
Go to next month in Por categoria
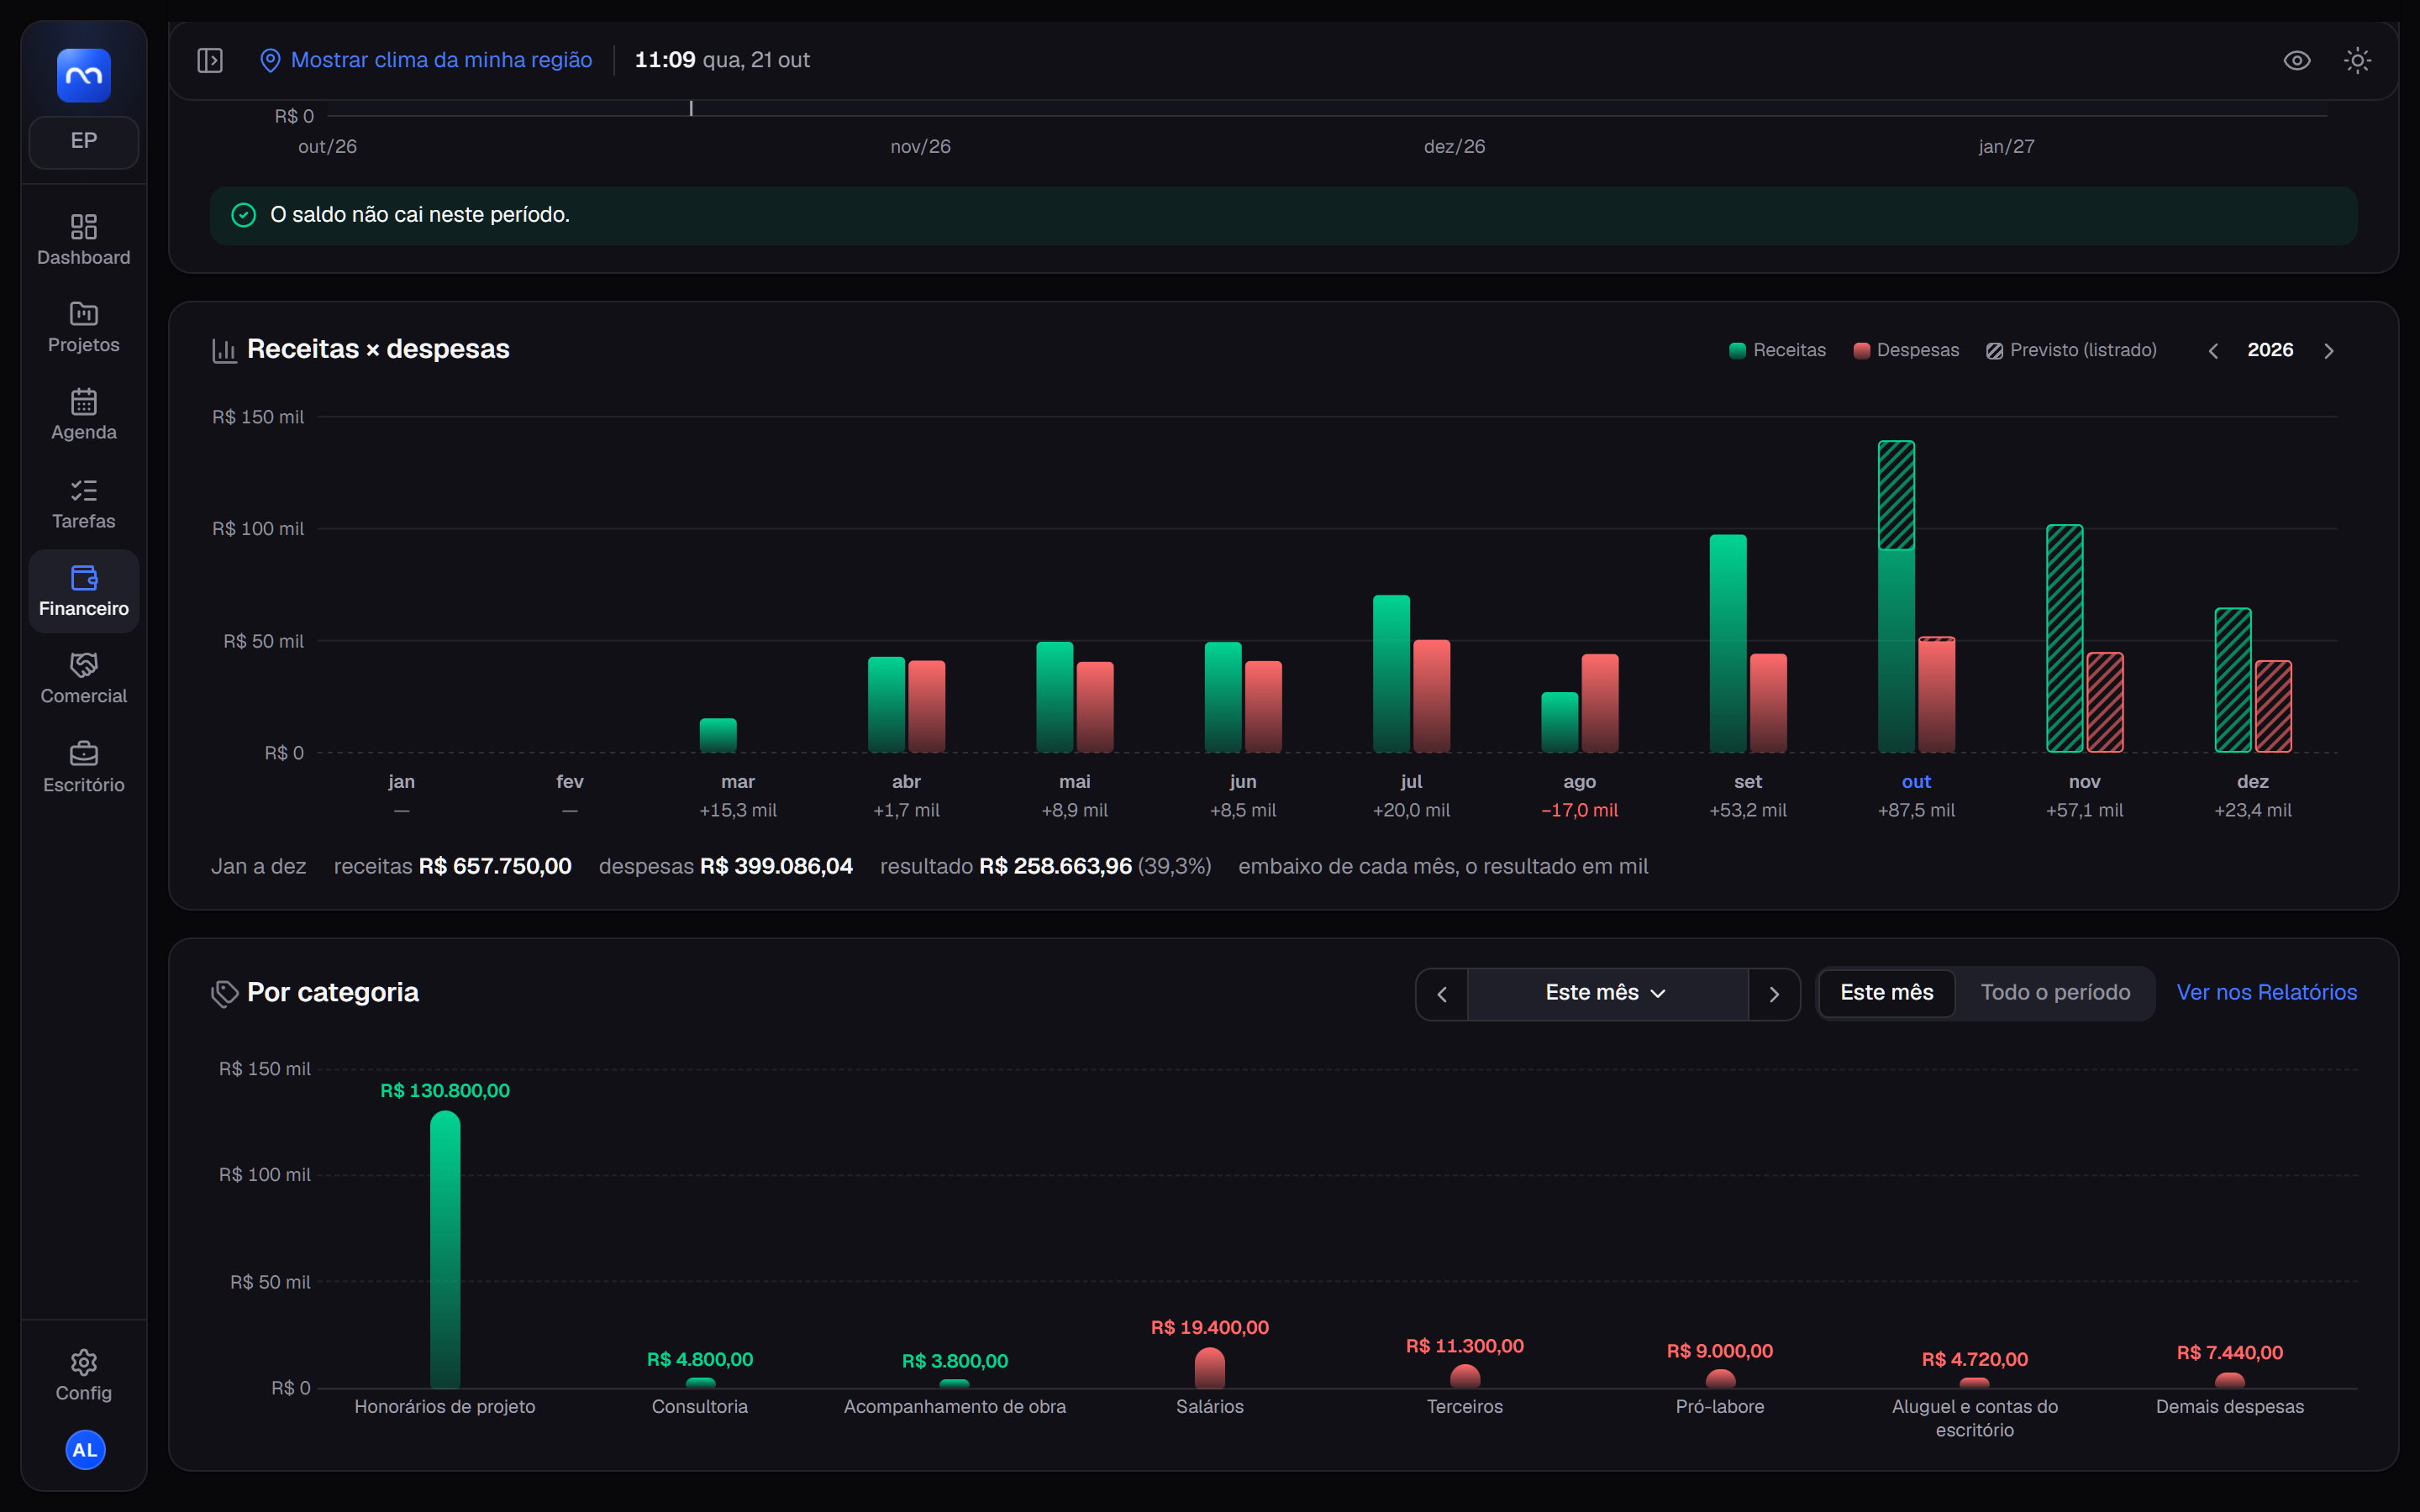coord(1774,994)
